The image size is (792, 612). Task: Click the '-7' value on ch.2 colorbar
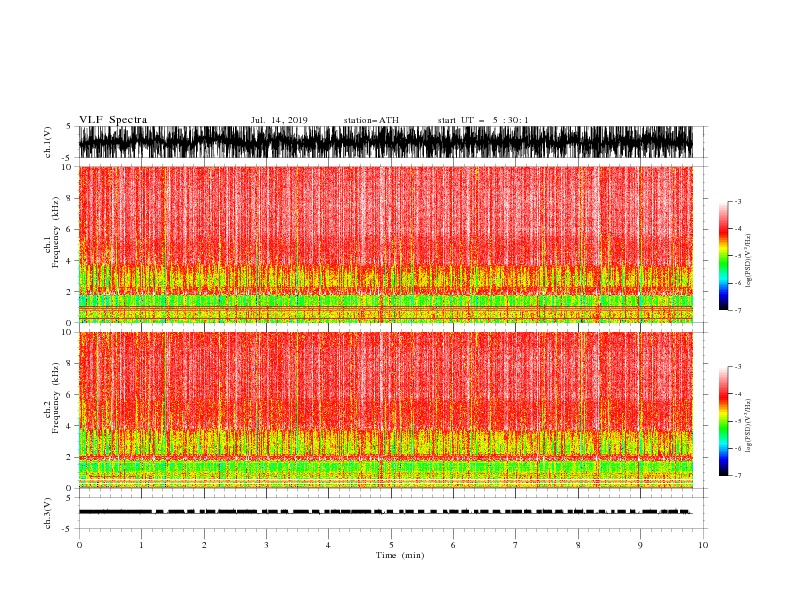[x=738, y=475]
